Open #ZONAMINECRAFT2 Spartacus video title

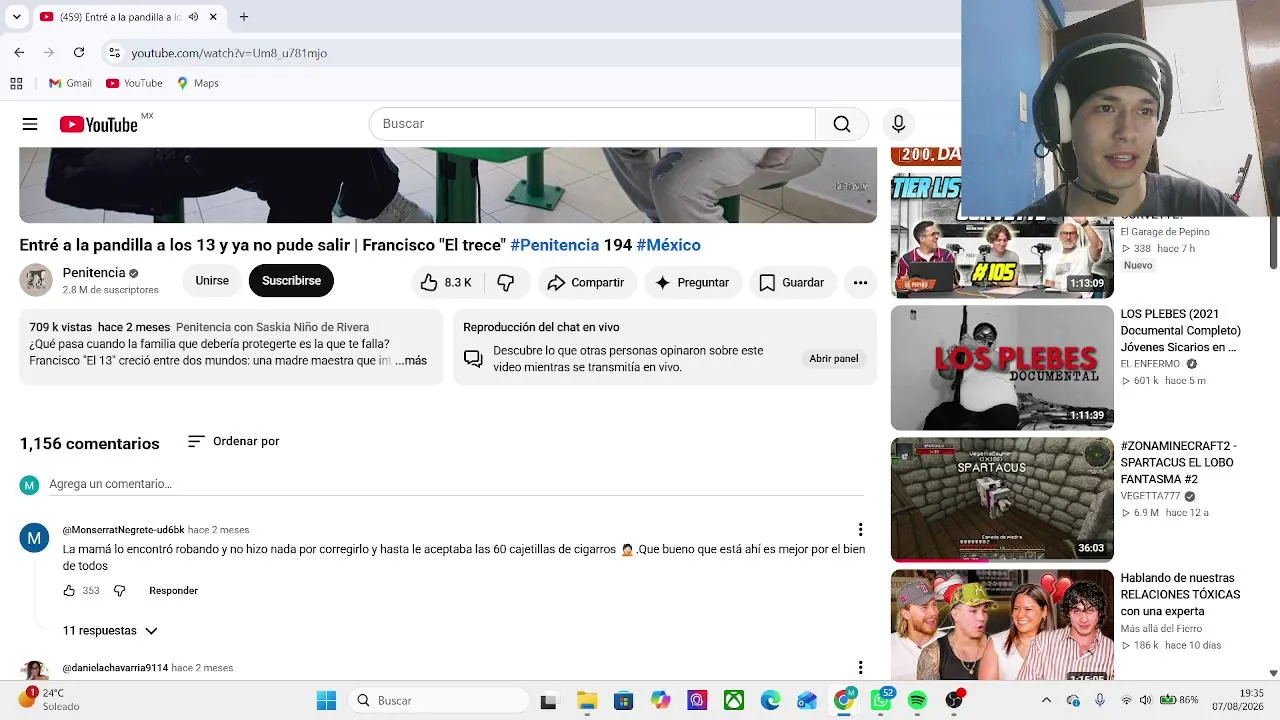click(x=1178, y=463)
